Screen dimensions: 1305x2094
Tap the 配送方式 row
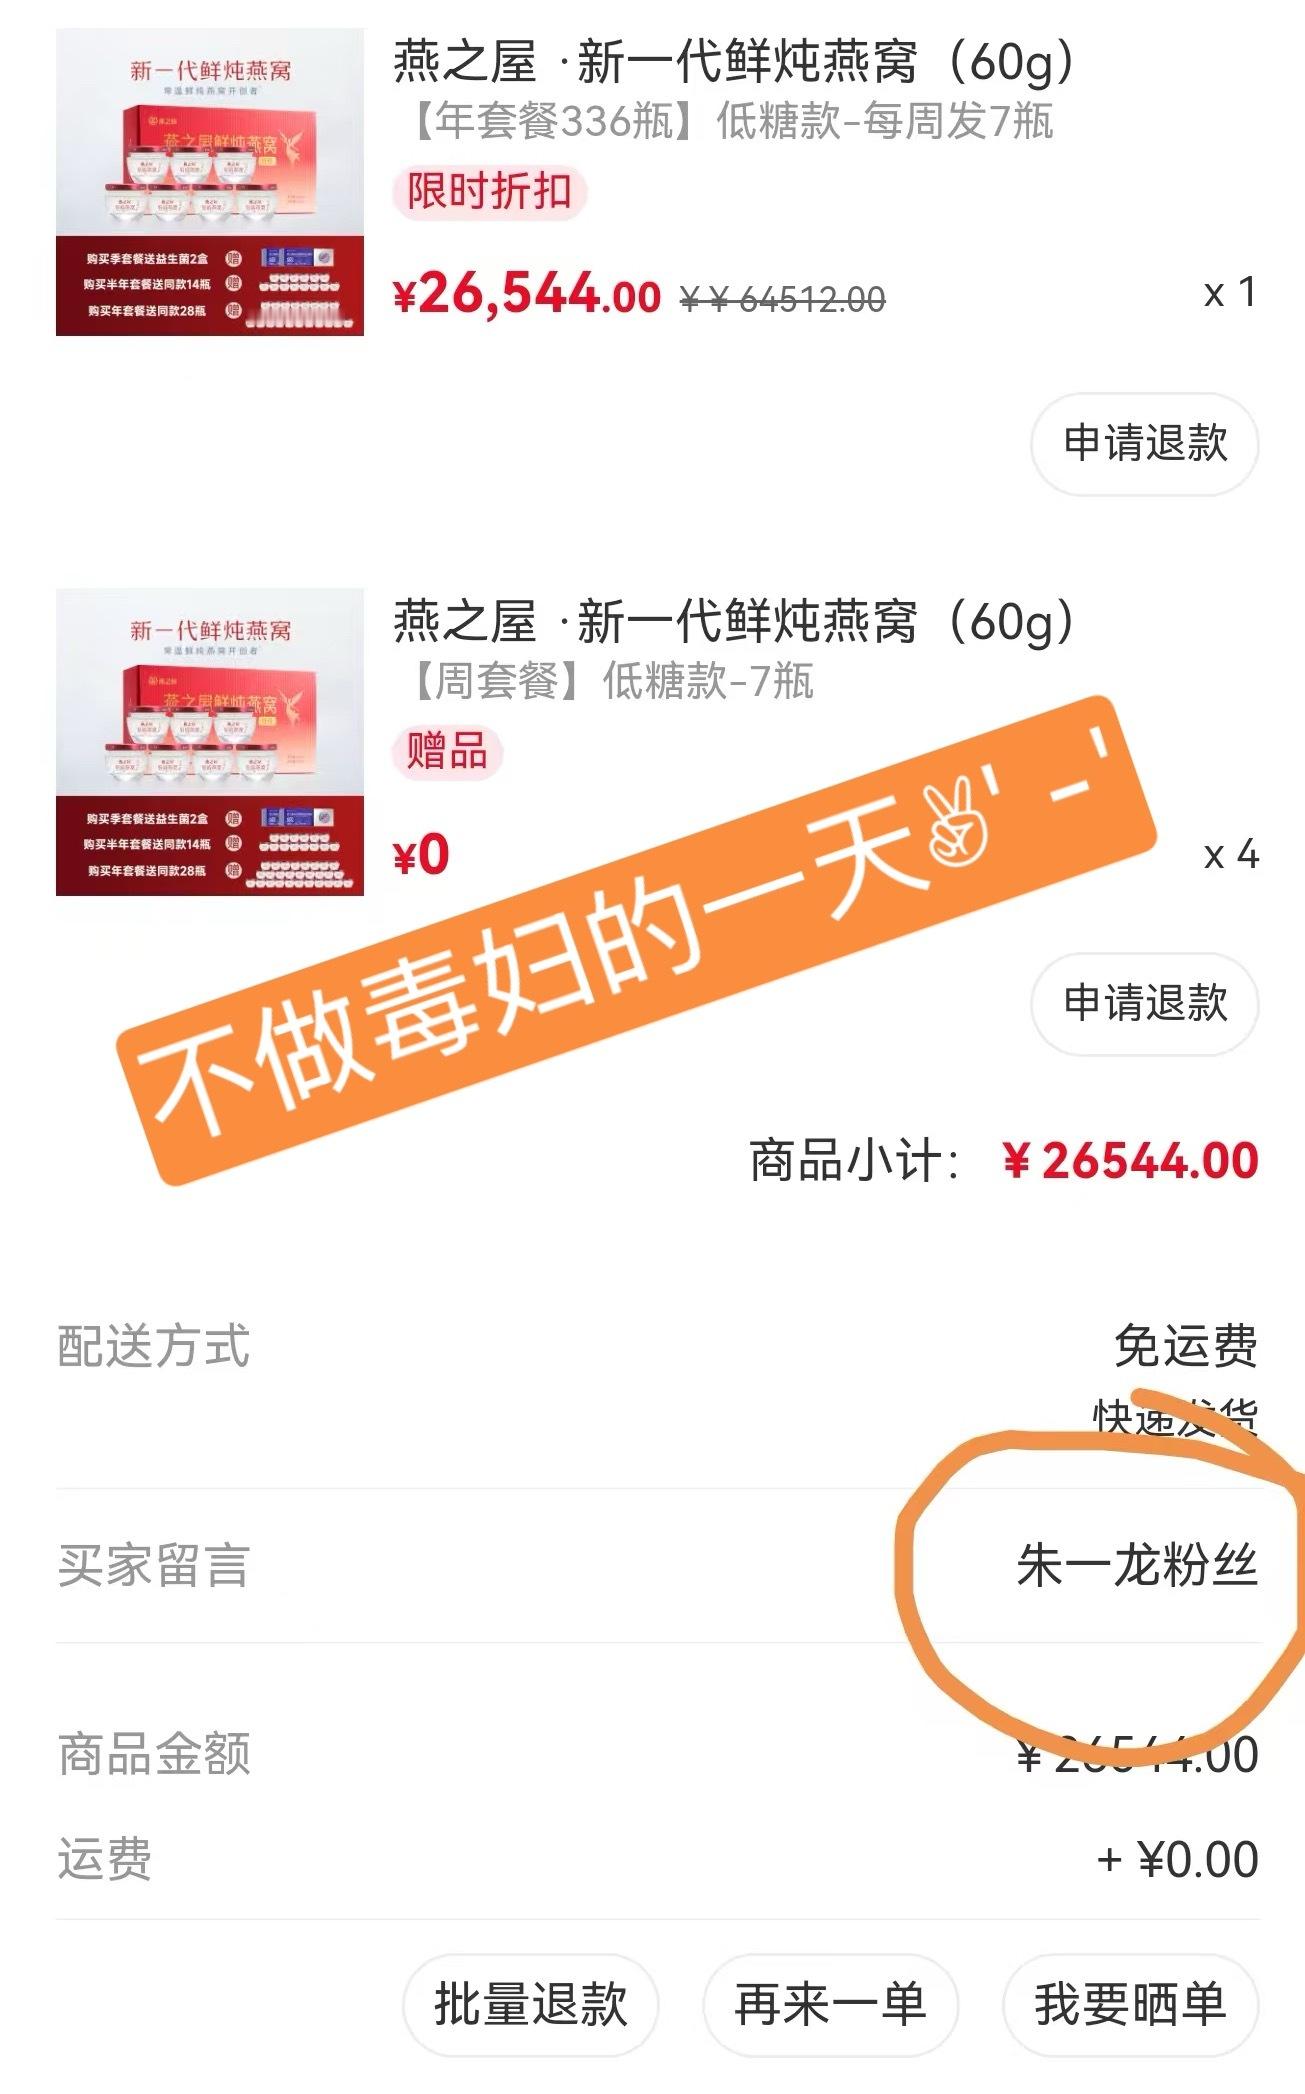[657, 1375]
